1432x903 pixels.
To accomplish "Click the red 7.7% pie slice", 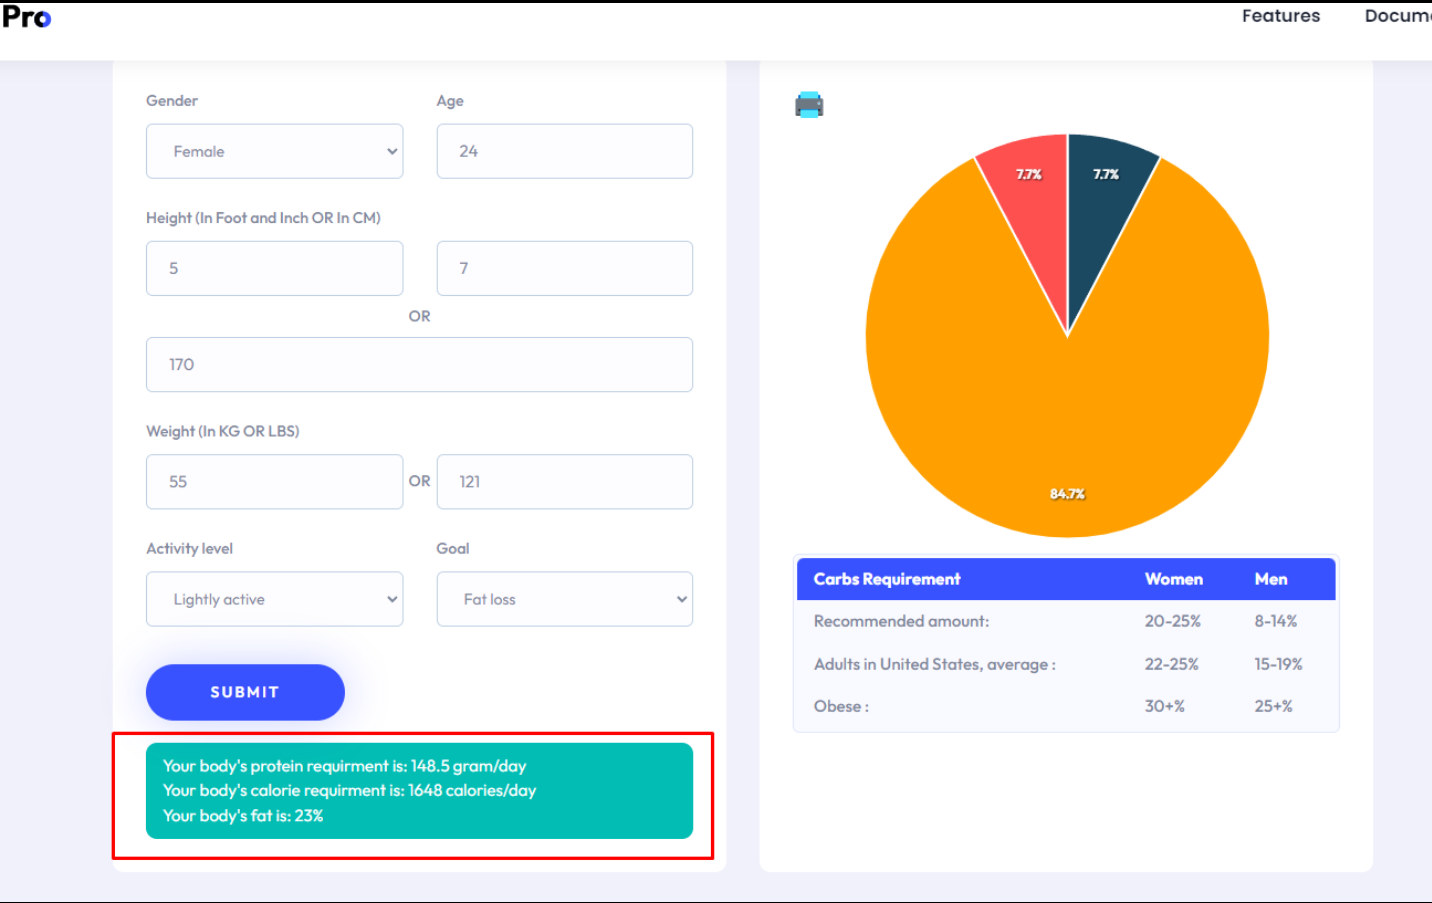I will pos(1032,210).
